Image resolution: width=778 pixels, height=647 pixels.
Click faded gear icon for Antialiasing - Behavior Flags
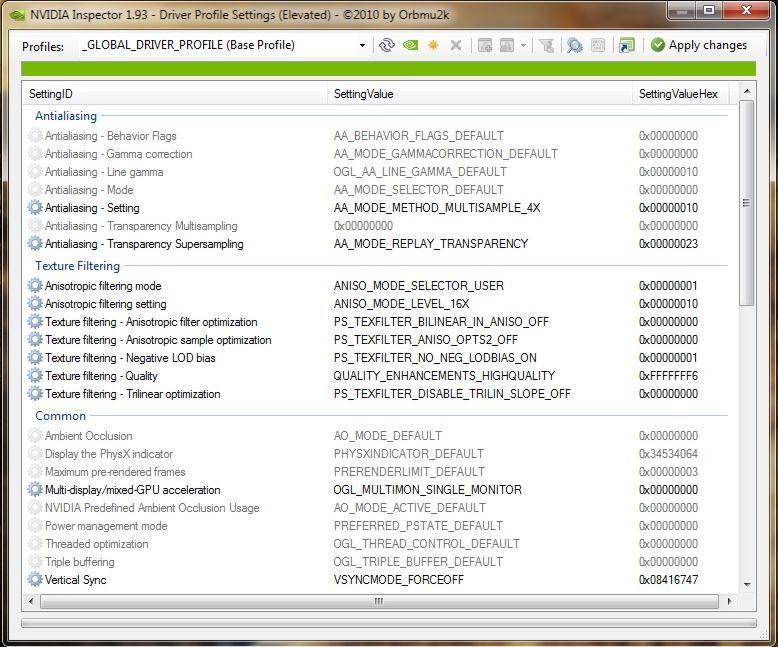[x=35, y=135]
